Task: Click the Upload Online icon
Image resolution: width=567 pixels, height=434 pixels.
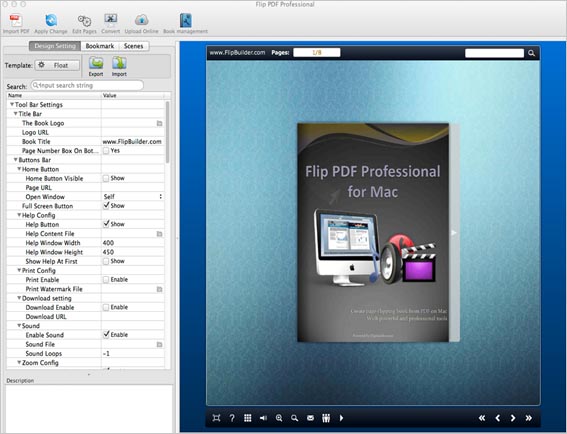Action: [x=141, y=21]
